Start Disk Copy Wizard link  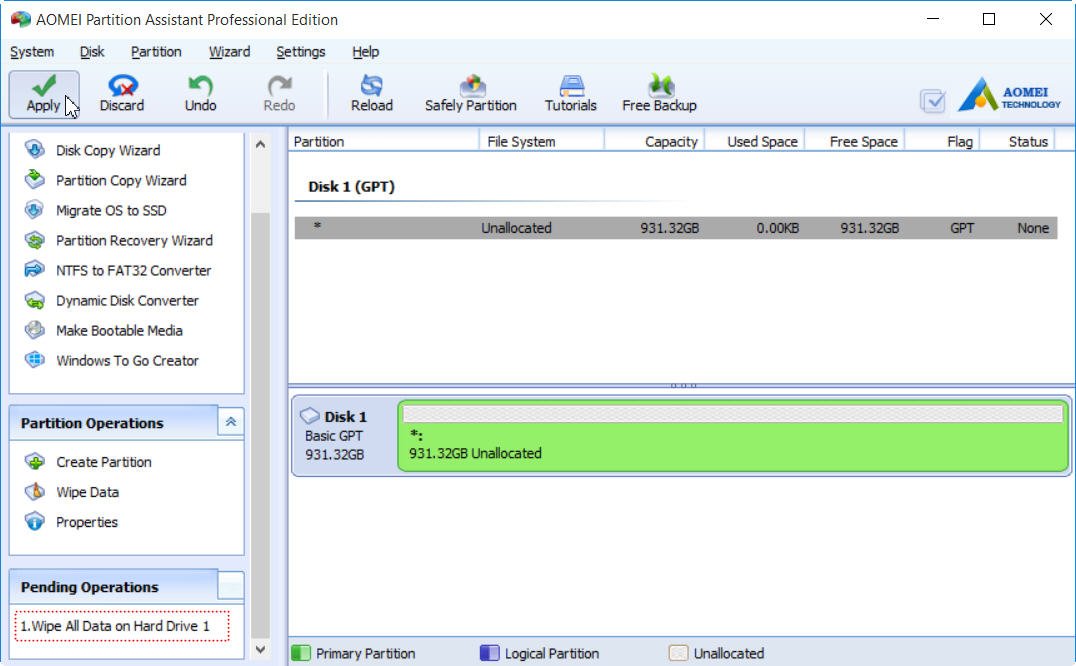point(108,150)
